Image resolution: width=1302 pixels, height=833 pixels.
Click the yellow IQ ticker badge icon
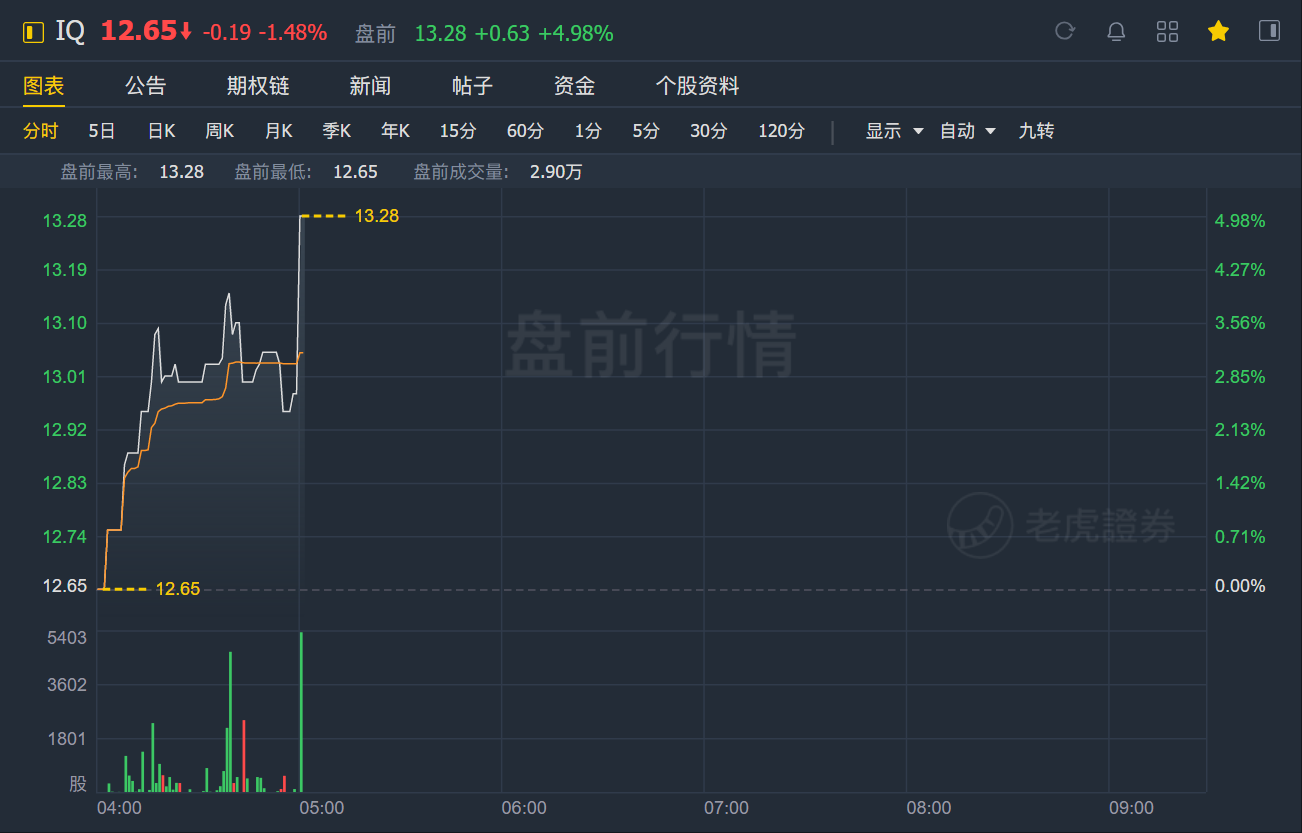34,32
